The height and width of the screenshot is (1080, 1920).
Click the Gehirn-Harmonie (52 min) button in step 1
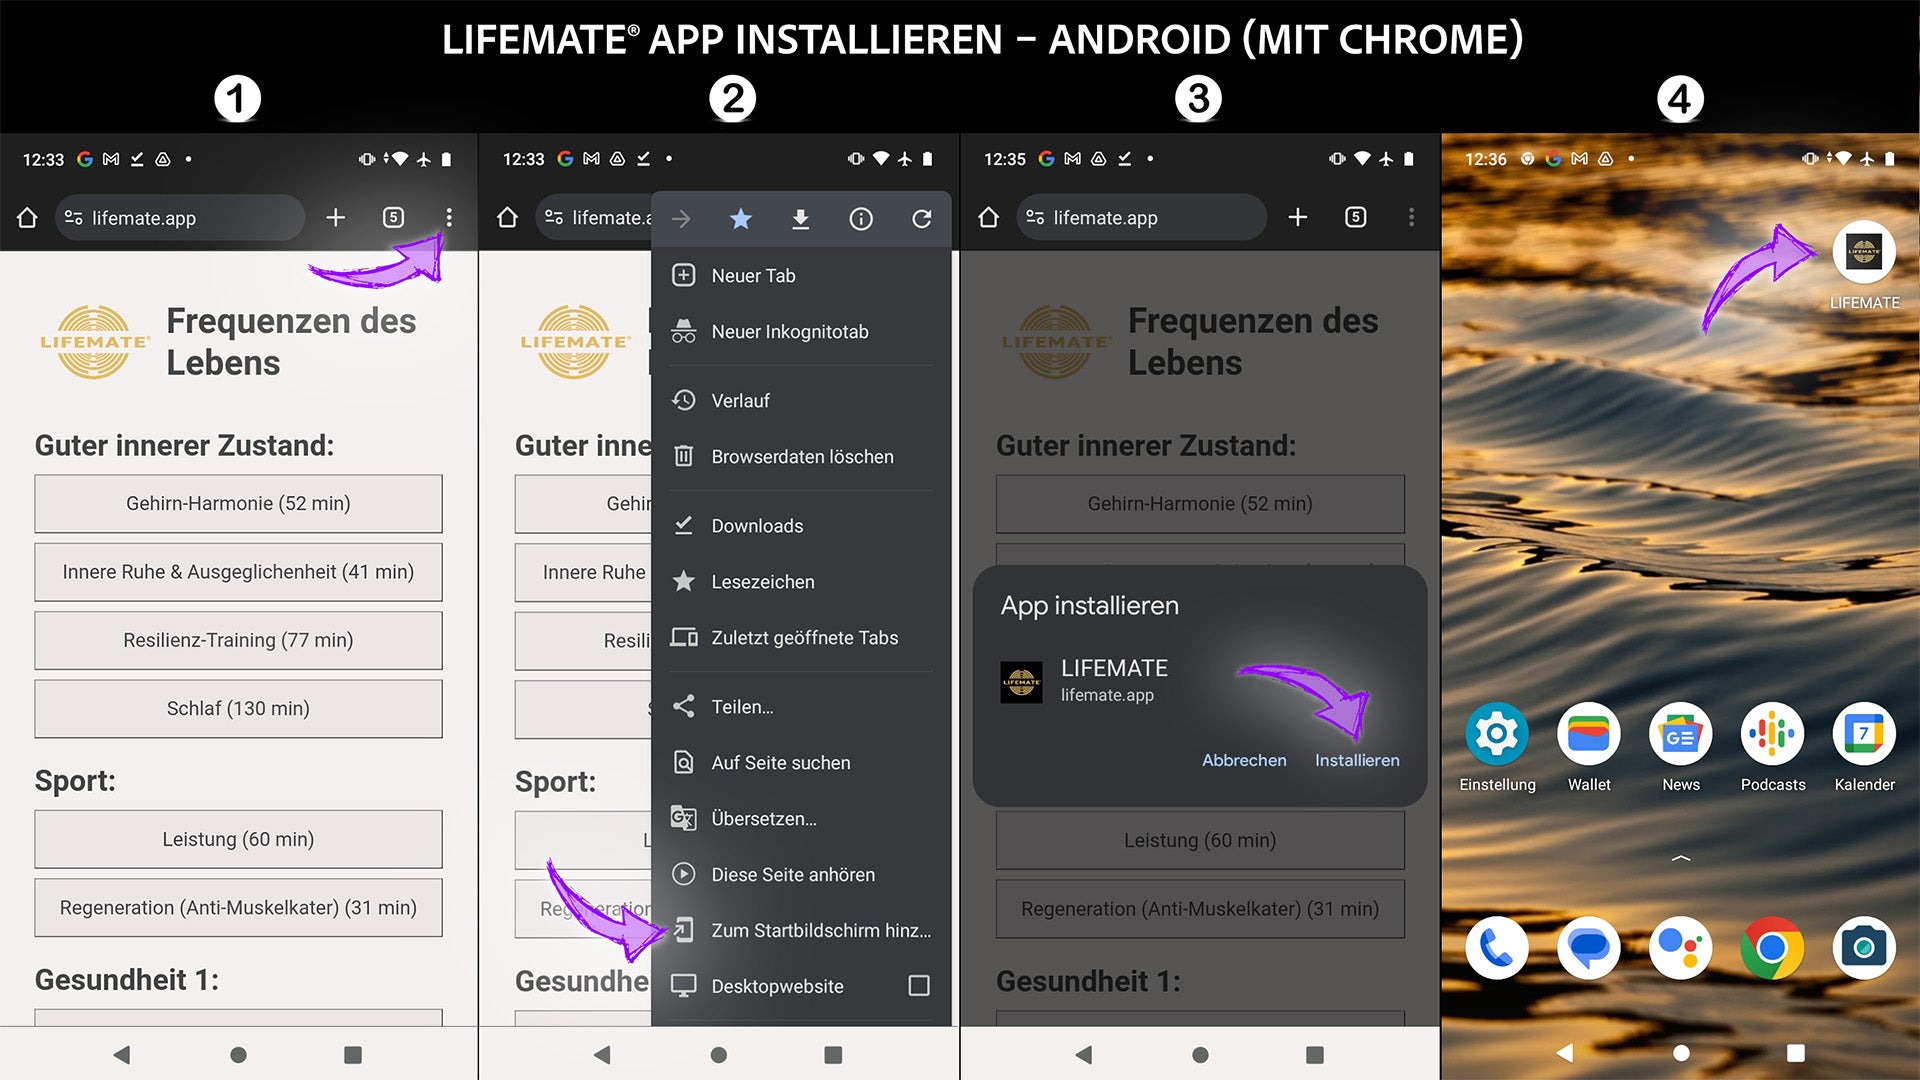click(238, 503)
